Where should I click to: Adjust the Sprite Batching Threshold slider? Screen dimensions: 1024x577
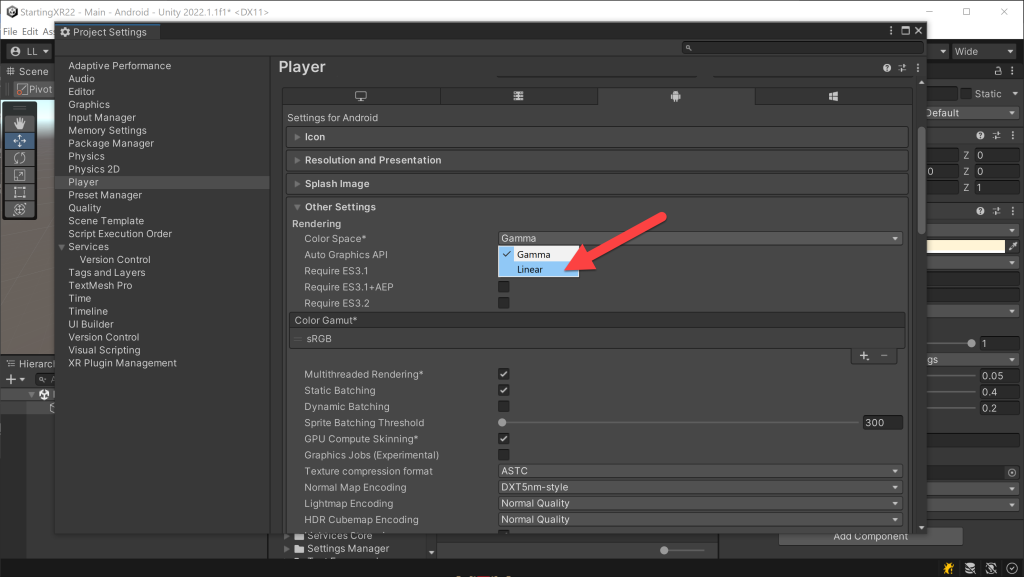679,423
